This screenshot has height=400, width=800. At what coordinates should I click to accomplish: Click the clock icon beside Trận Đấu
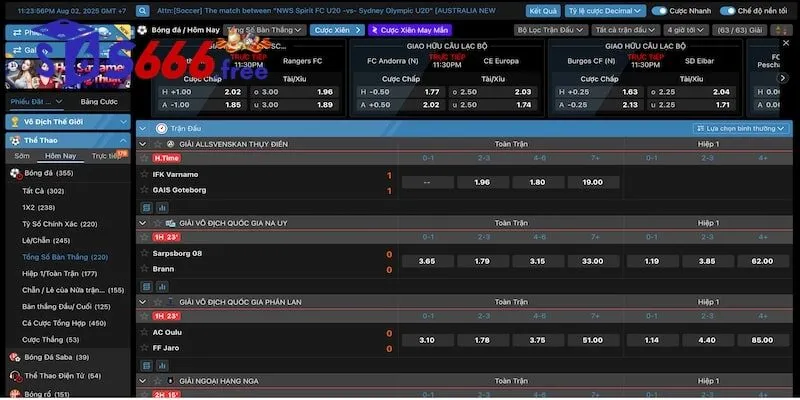coord(161,129)
